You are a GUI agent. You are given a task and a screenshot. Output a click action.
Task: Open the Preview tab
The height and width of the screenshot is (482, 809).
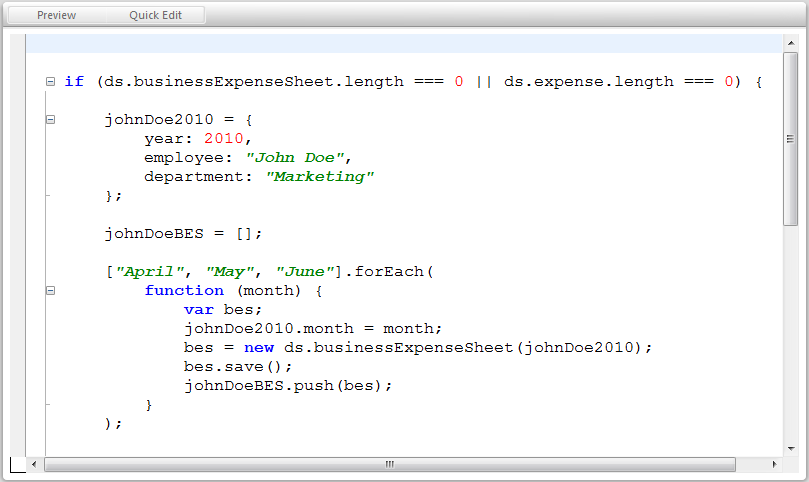tap(56, 15)
